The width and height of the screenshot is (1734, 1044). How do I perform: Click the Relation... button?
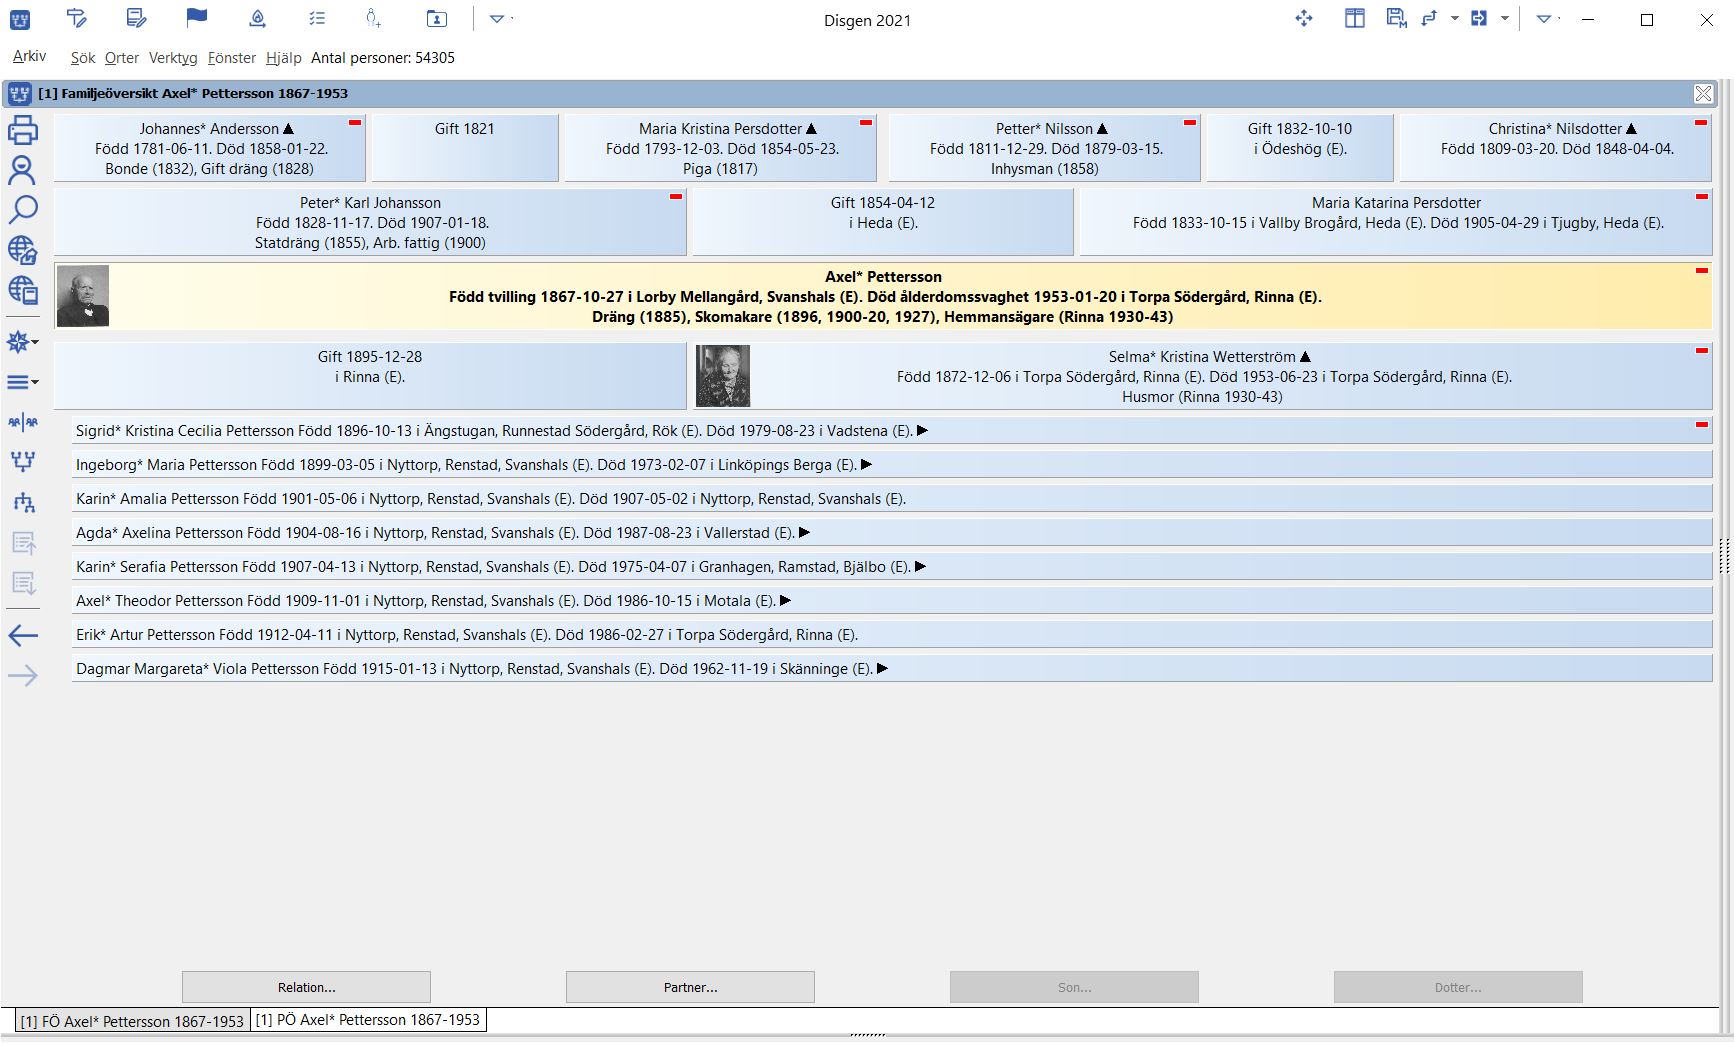[x=306, y=987]
